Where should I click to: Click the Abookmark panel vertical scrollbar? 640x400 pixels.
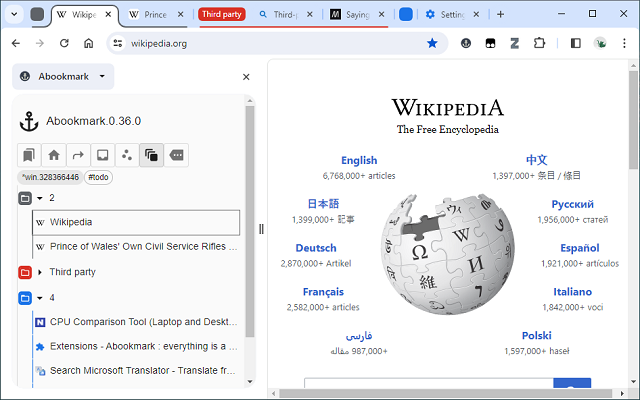tap(250, 220)
